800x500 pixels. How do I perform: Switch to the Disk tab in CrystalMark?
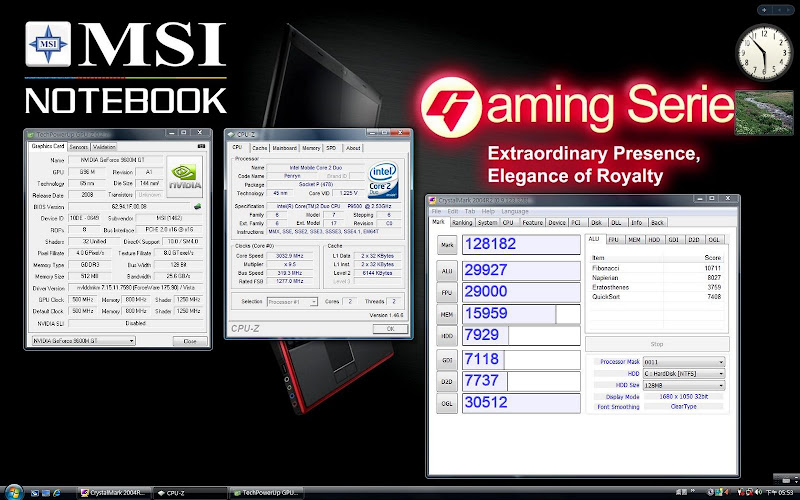[596, 222]
